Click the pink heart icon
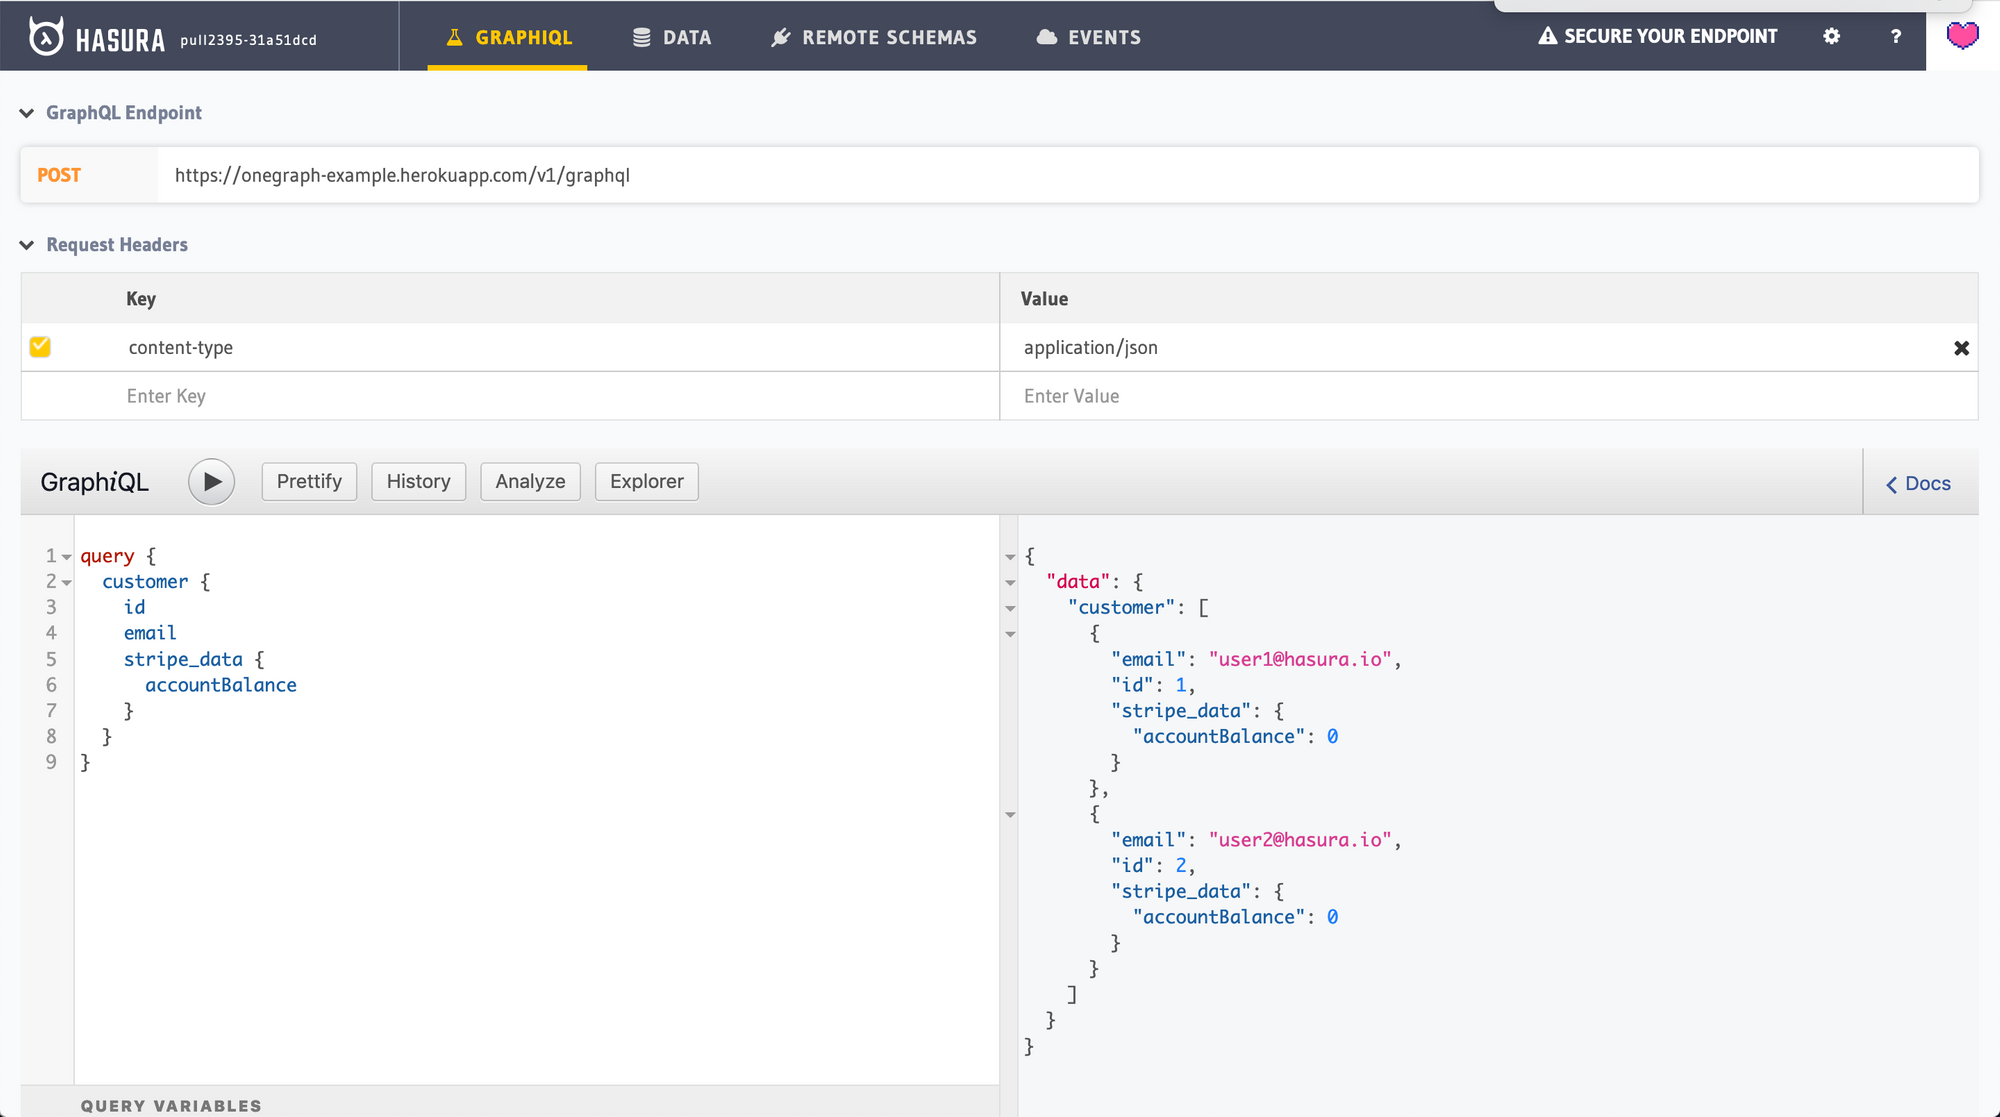Image resolution: width=2000 pixels, height=1117 pixels. pyautogui.click(x=1963, y=36)
